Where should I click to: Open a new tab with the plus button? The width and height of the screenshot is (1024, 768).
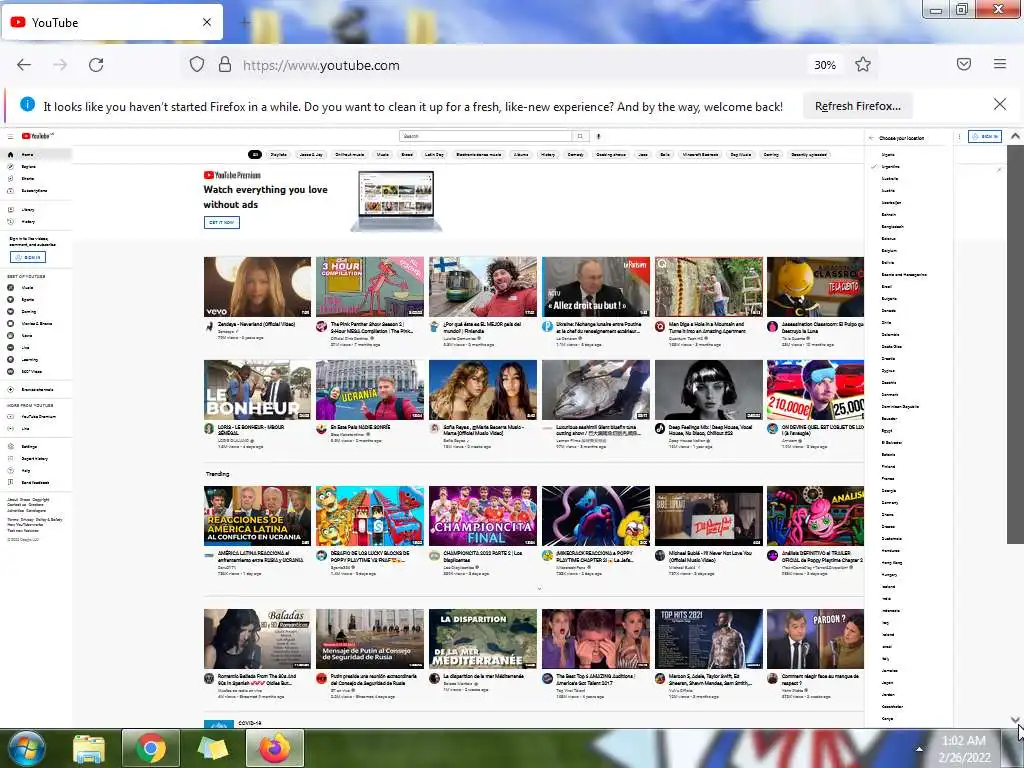tap(245, 22)
